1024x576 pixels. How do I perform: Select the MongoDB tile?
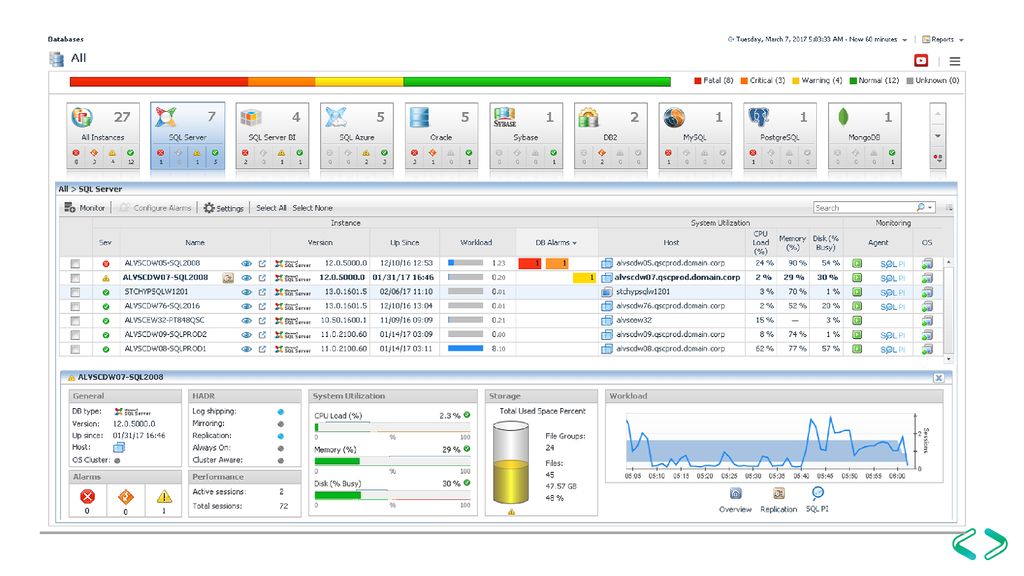click(865, 136)
